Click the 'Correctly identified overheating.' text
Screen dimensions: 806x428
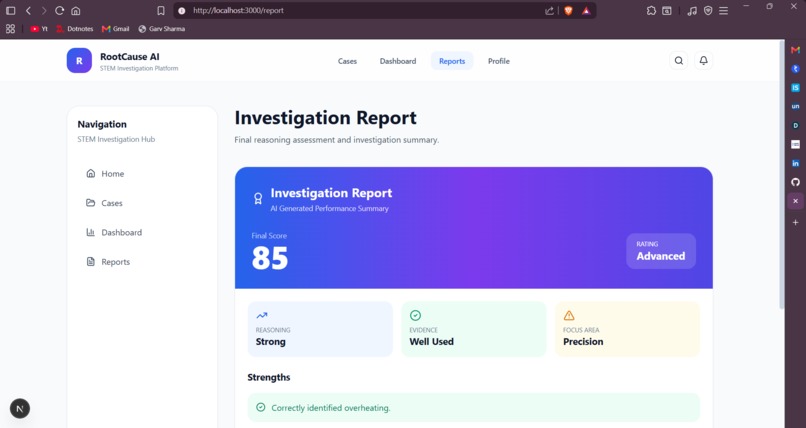(331, 408)
